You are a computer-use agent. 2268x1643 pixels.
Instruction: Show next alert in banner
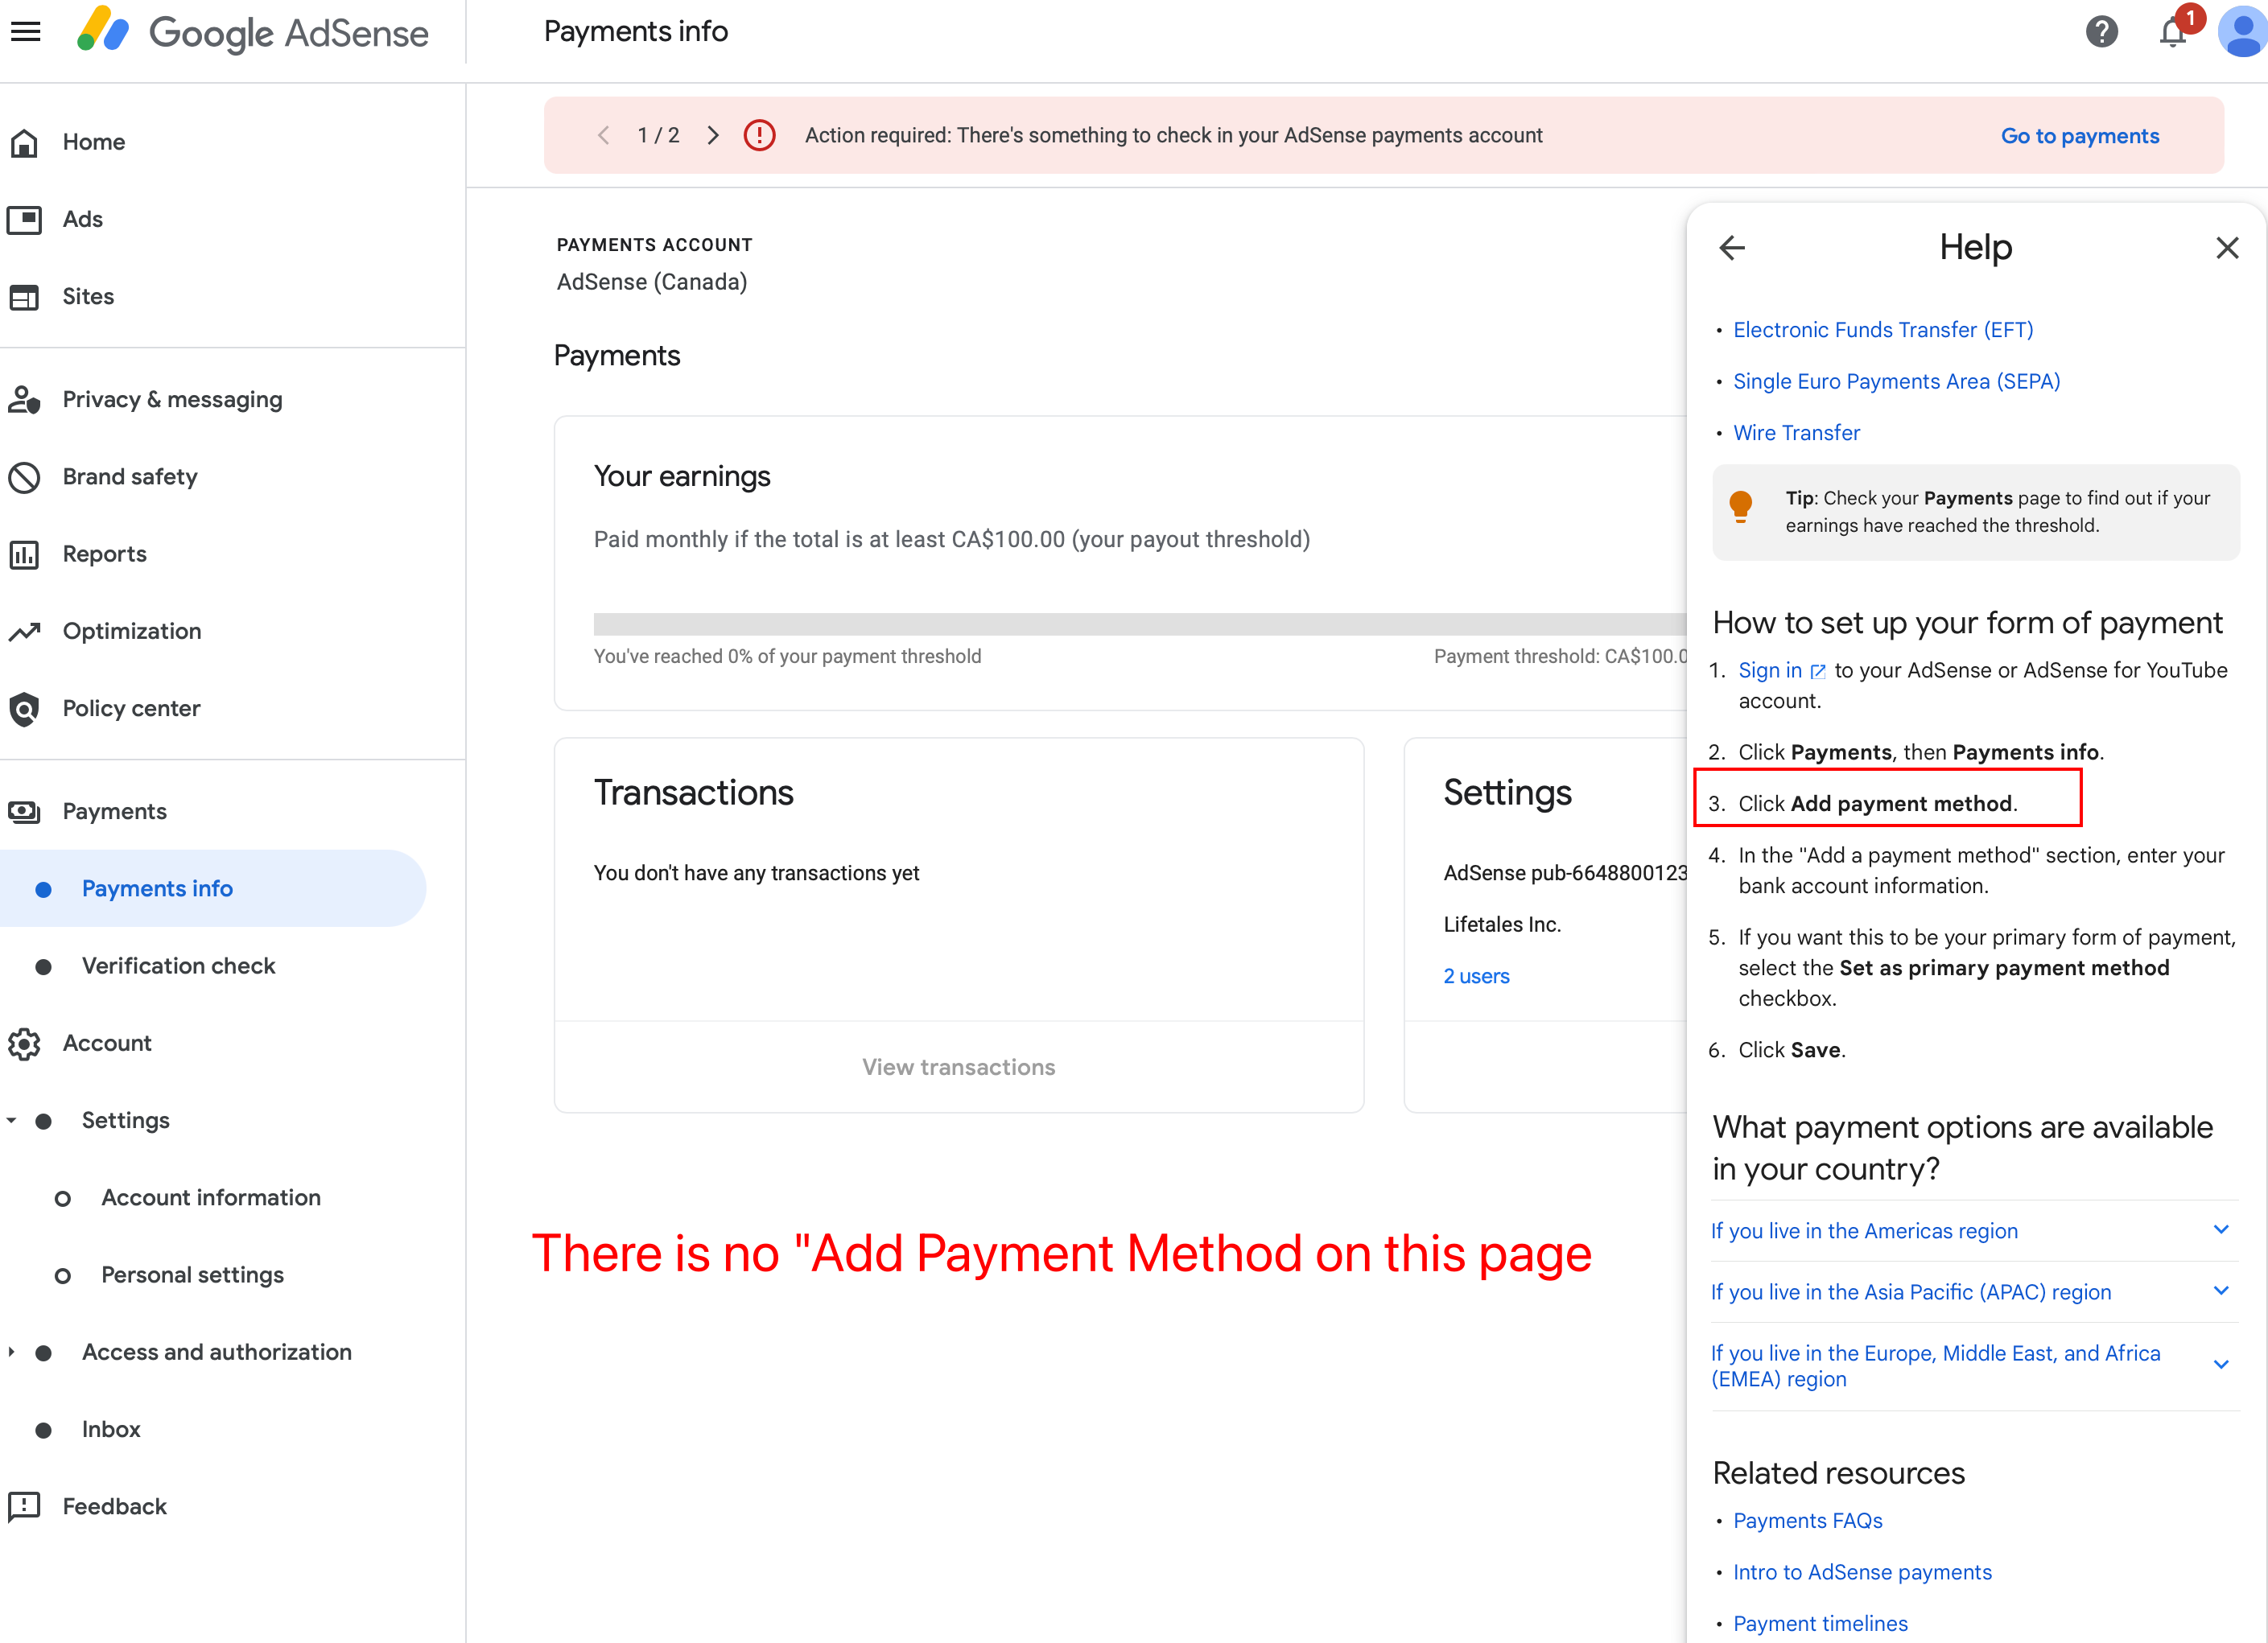coord(712,135)
